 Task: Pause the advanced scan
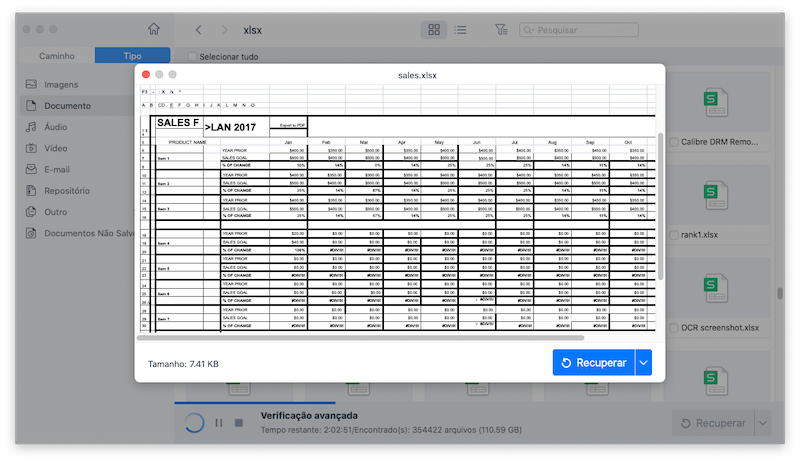[x=219, y=423]
